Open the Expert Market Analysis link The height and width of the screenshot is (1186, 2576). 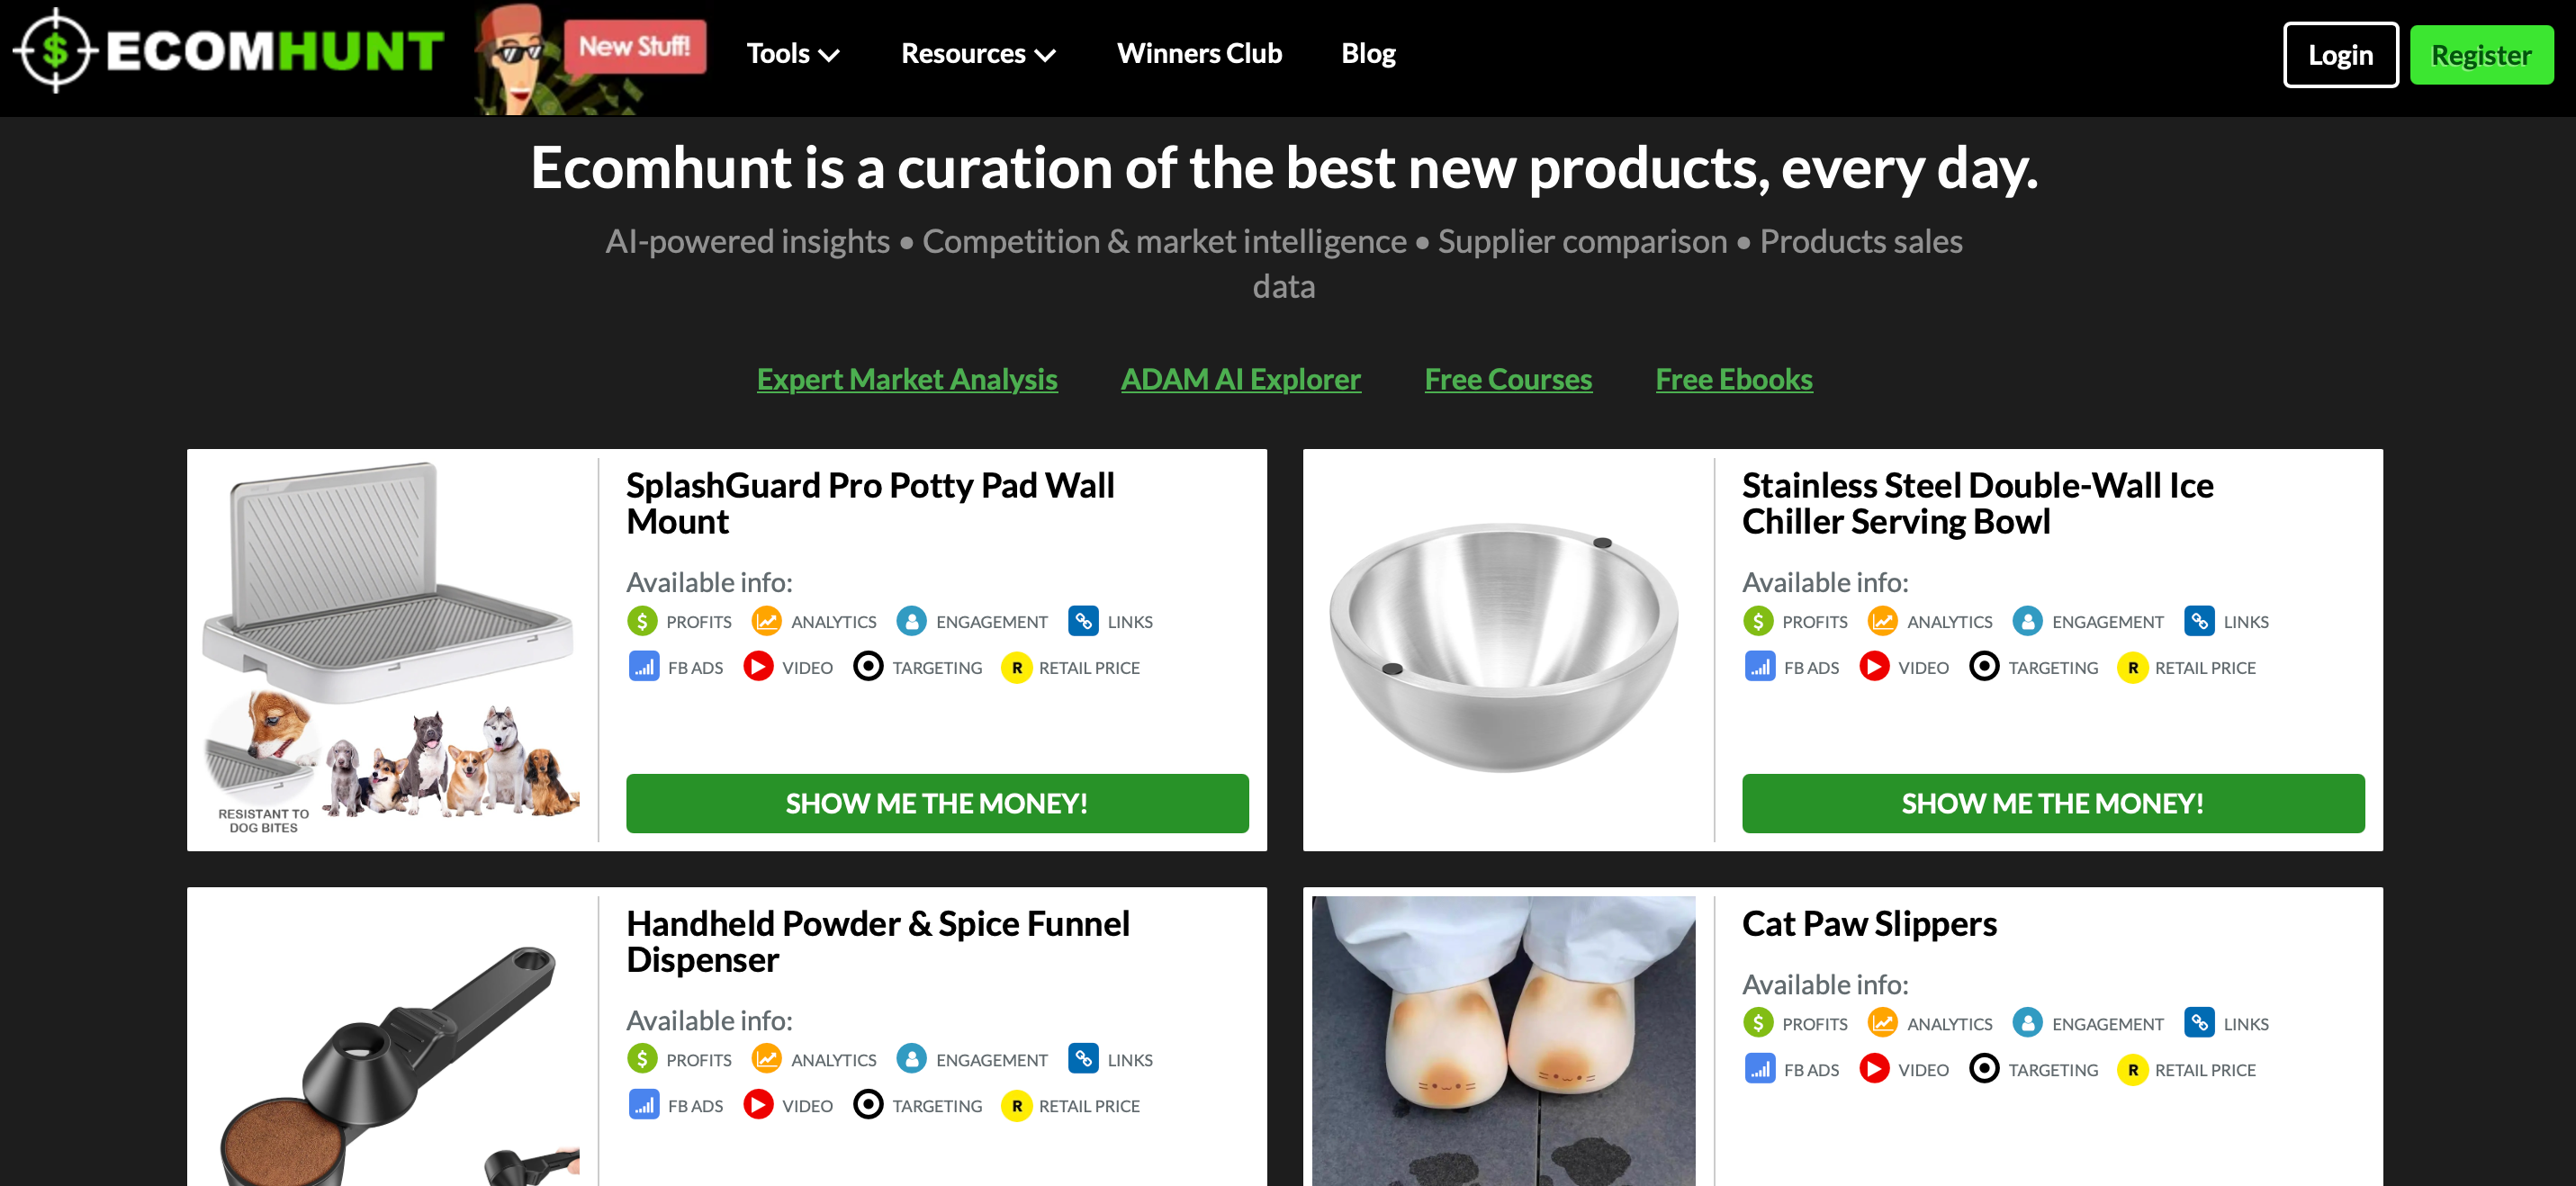(x=906, y=379)
